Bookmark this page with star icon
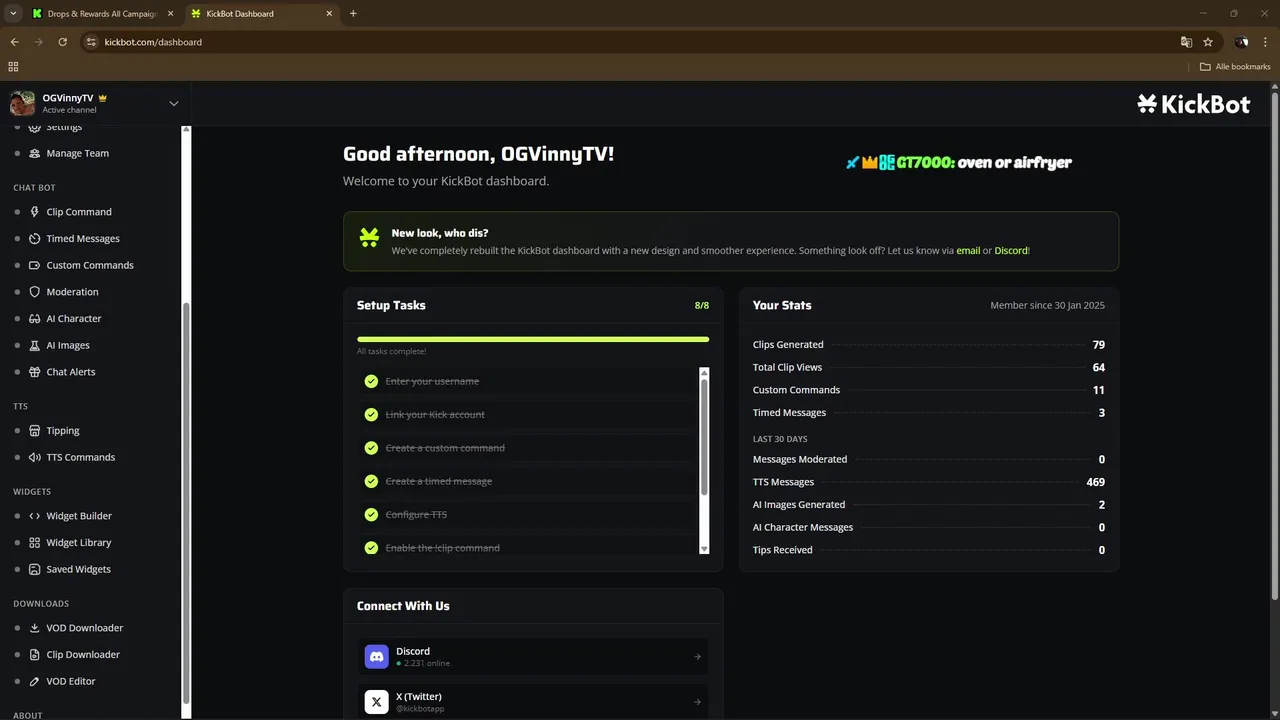This screenshot has height=720, width=1280. (x=1208, y=42)
